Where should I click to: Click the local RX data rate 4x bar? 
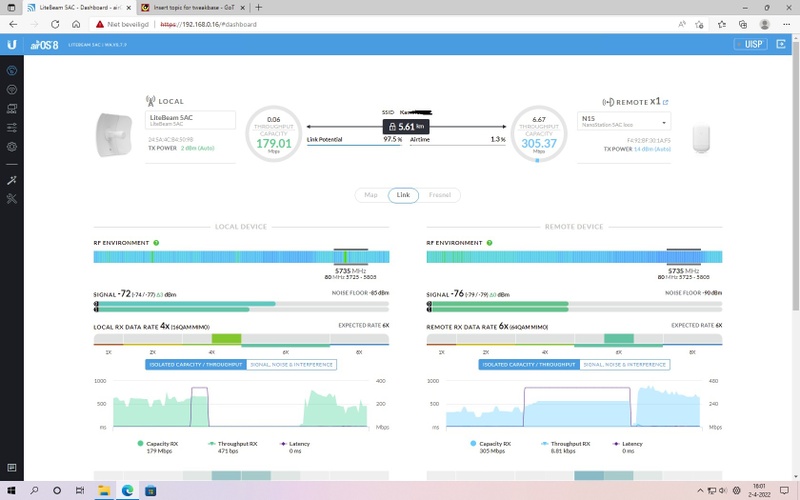241,339
